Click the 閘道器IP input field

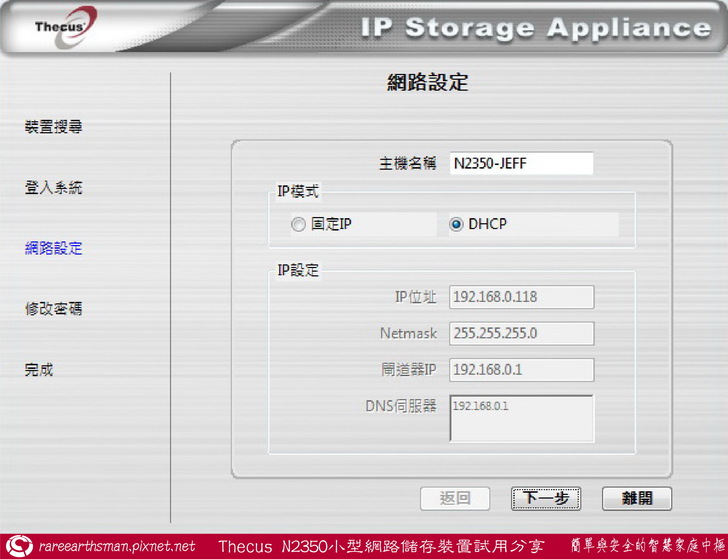(521, 370)
